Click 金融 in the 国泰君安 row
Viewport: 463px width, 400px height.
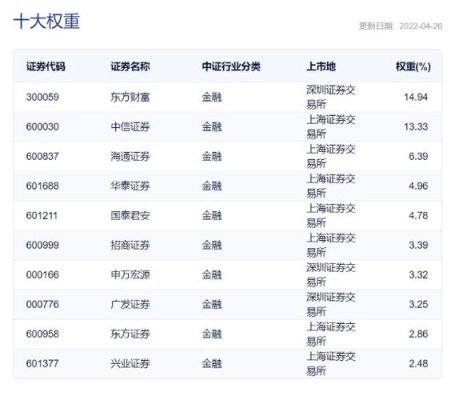(212, 216)
